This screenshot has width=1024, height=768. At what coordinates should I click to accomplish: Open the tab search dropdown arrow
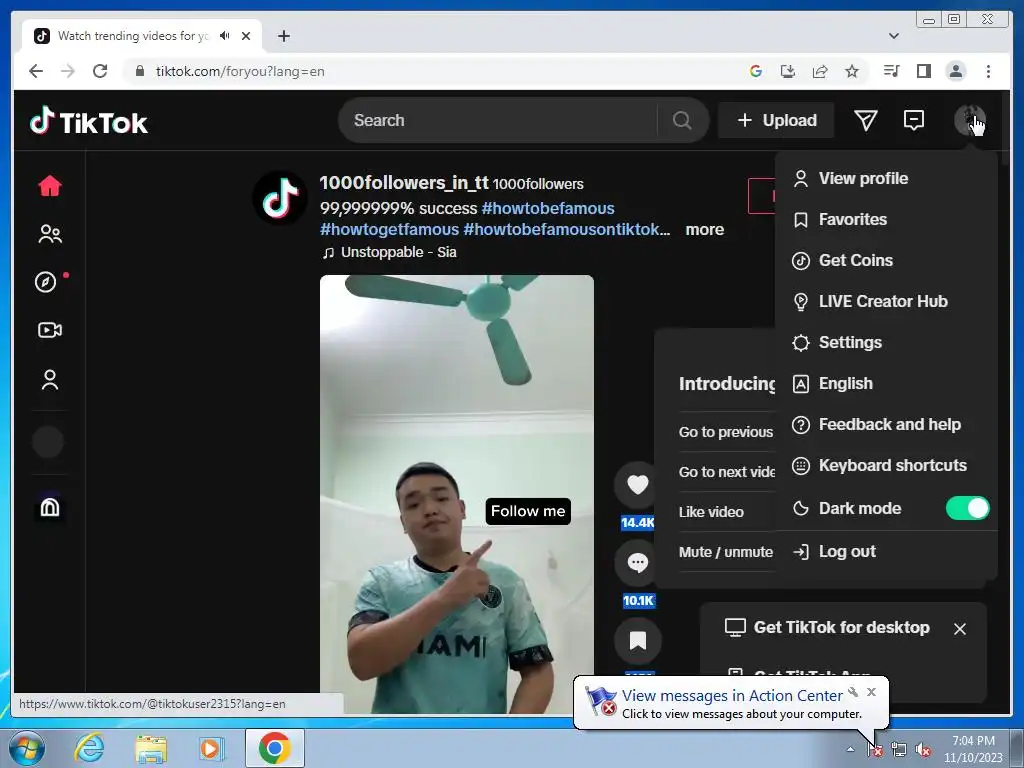tap(893, 36)
